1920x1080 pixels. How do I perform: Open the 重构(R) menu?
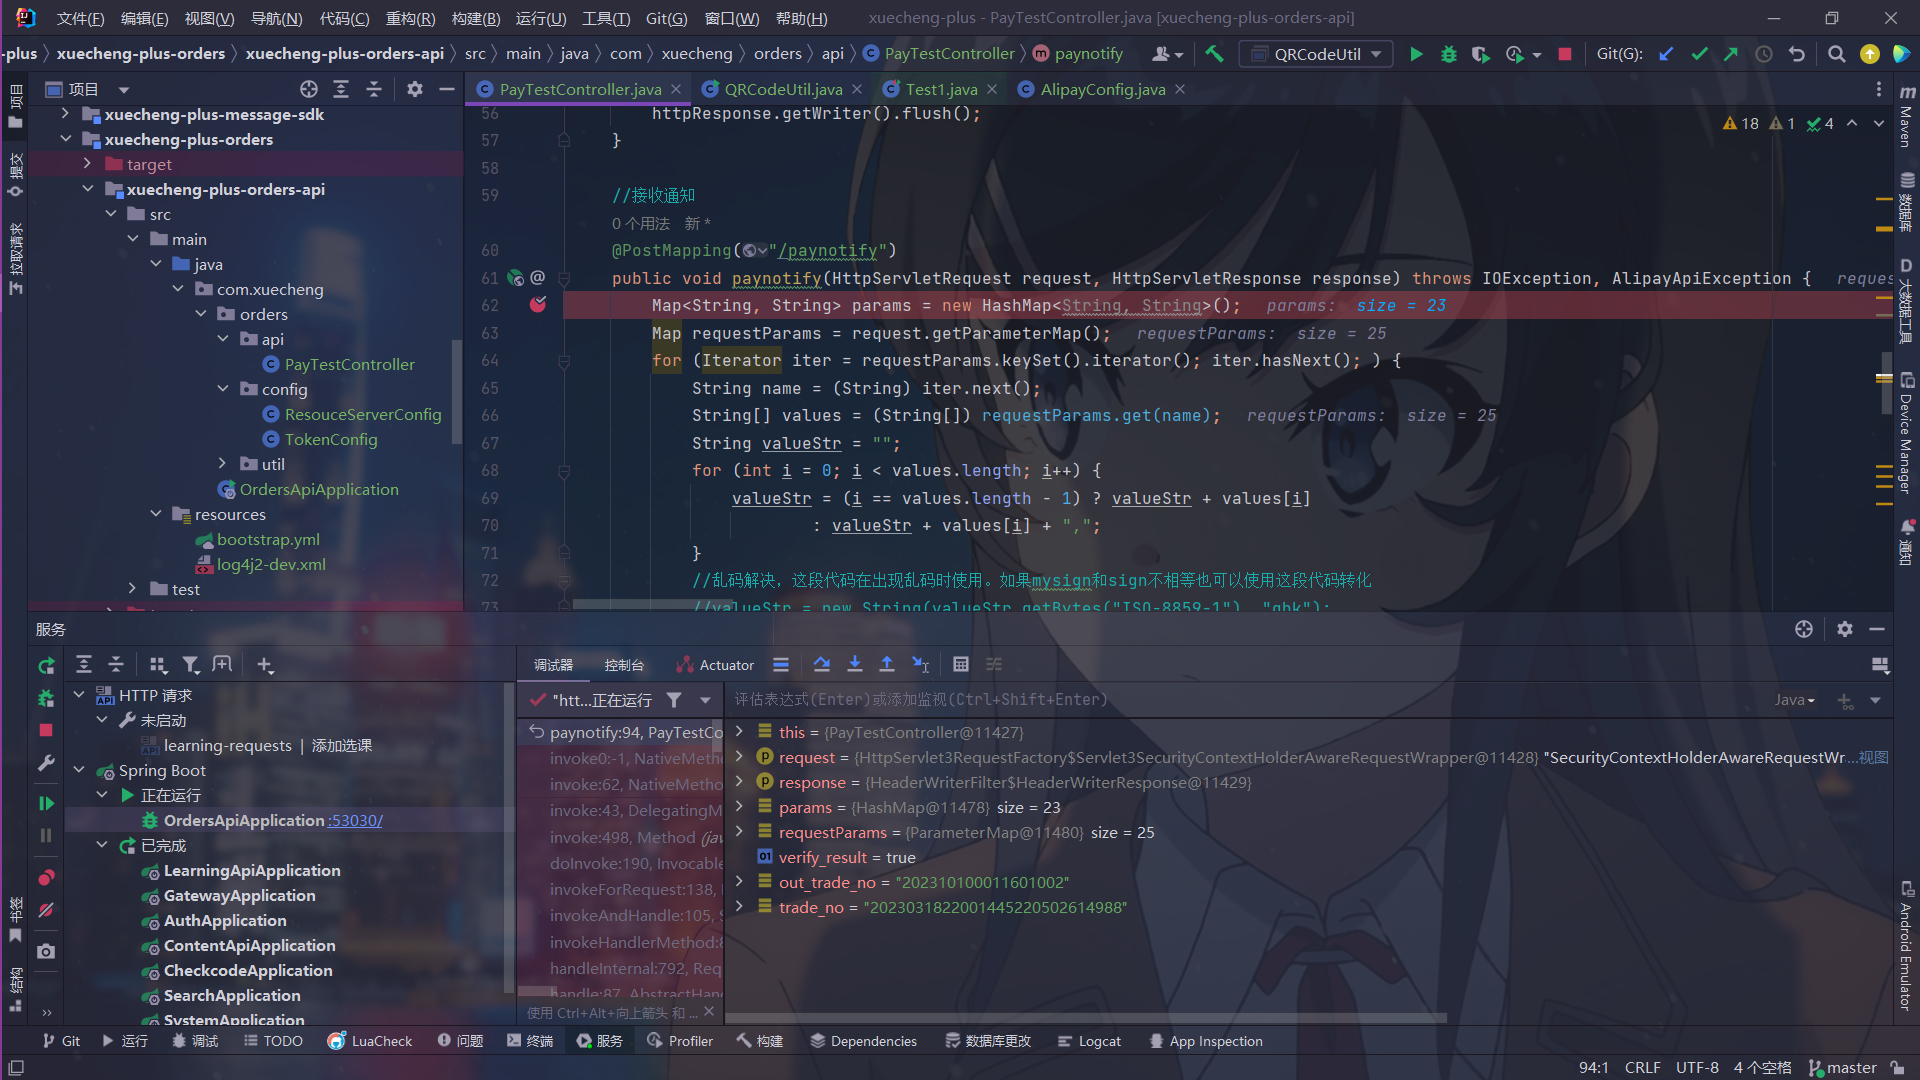[410, 18]
